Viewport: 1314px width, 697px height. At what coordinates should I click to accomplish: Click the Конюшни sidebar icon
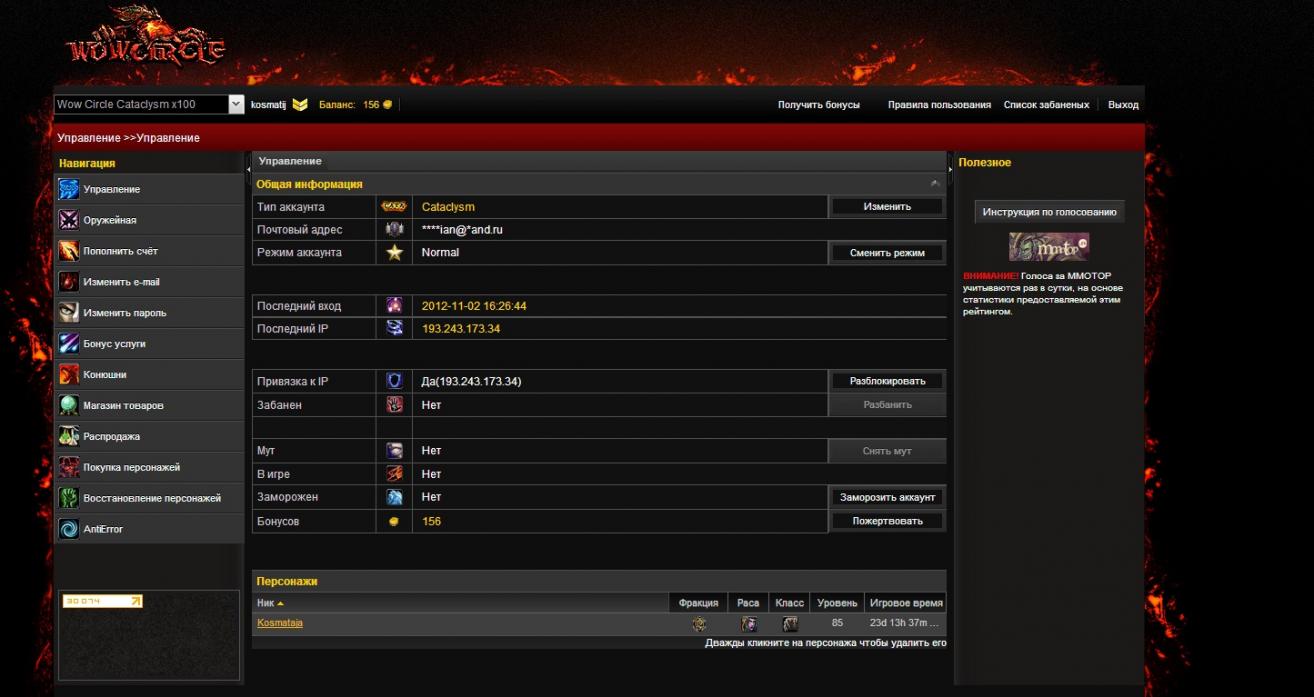69,375
